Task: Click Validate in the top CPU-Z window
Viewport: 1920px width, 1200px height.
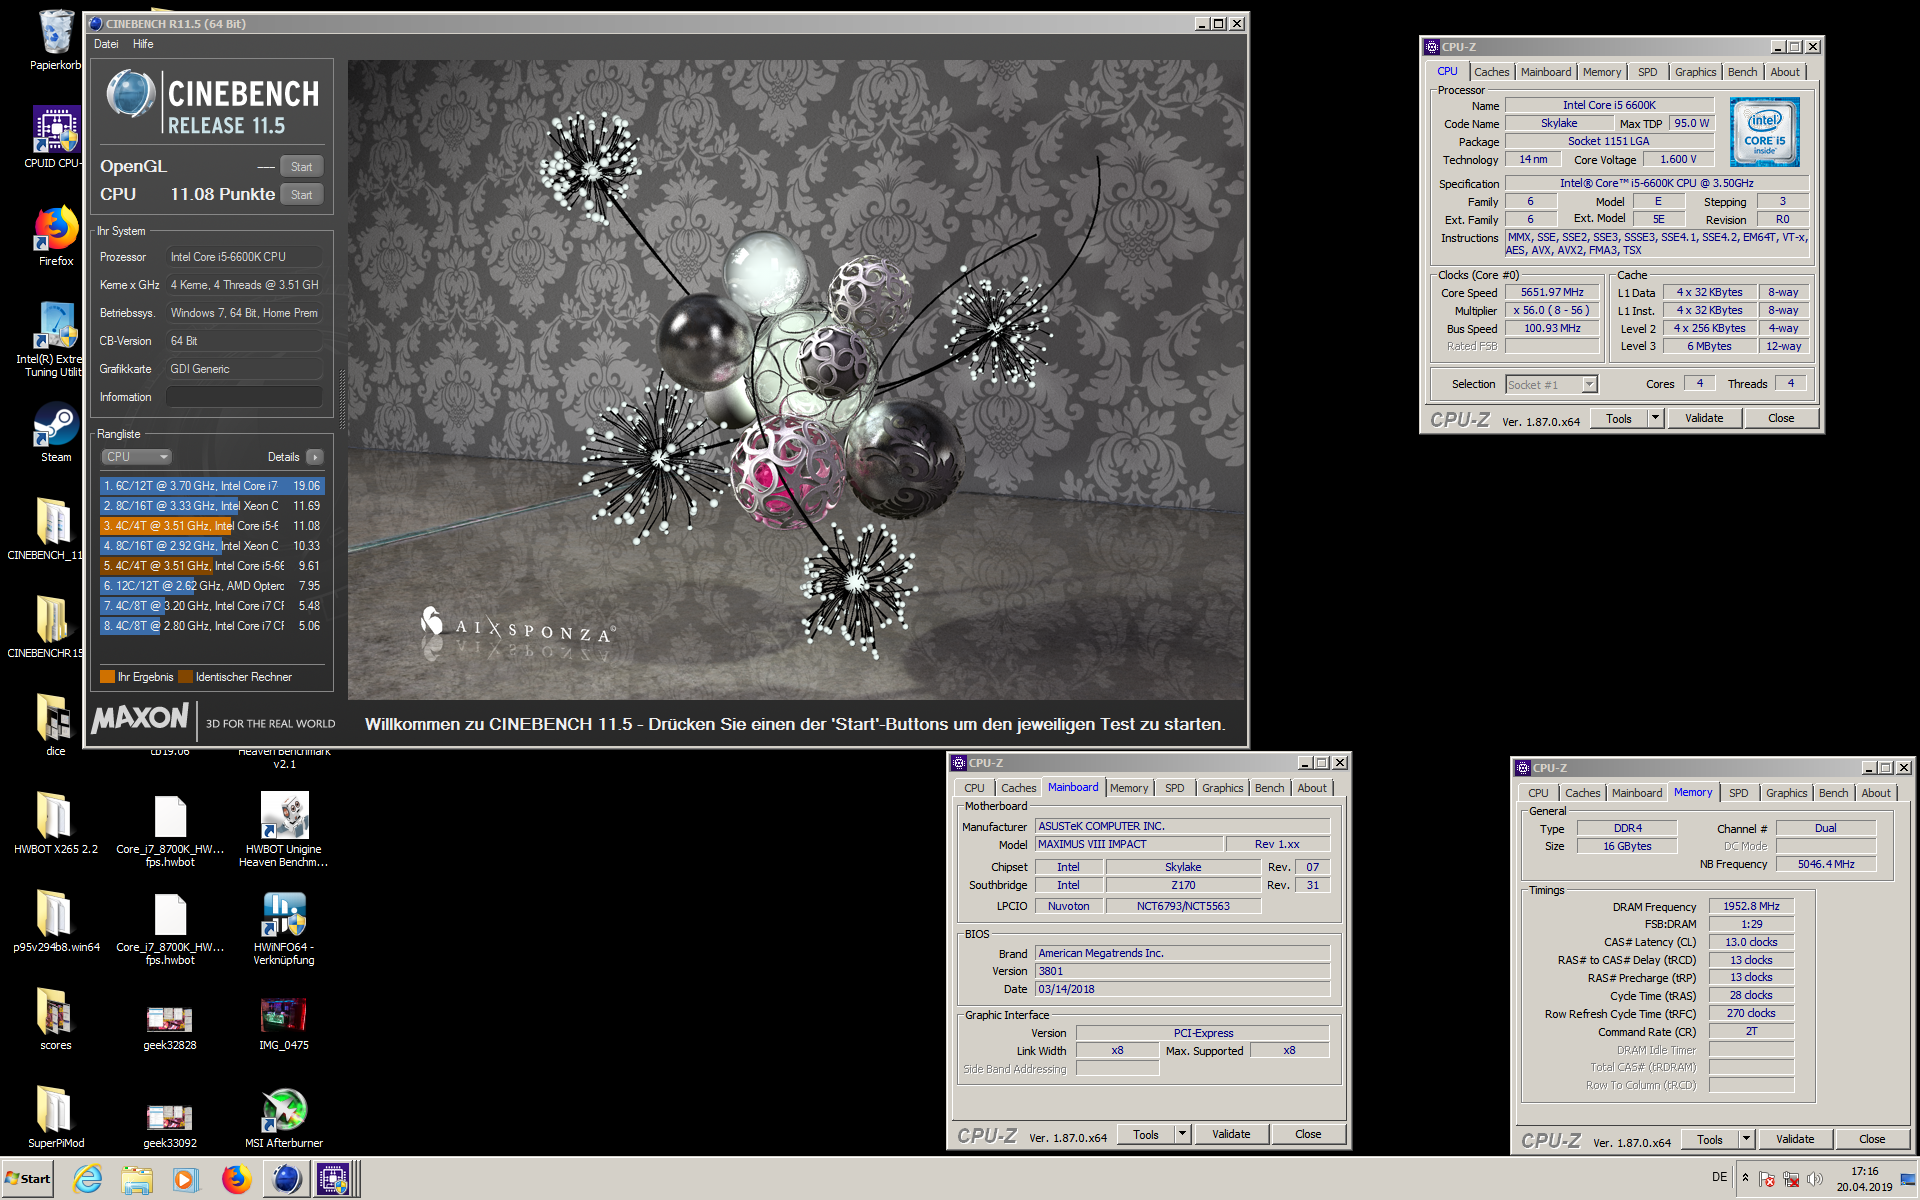Action: [1704, 419]
